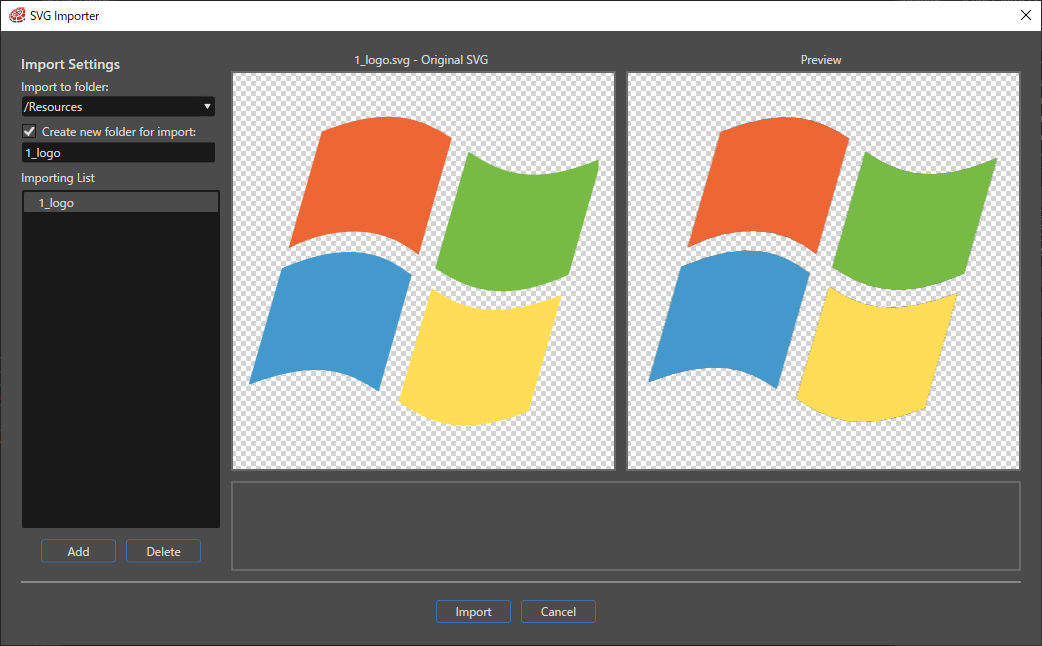1042x646 pixels.
Task: Click the empty message box below the previews
Action: pyautogui.click(x=625, y=526)
